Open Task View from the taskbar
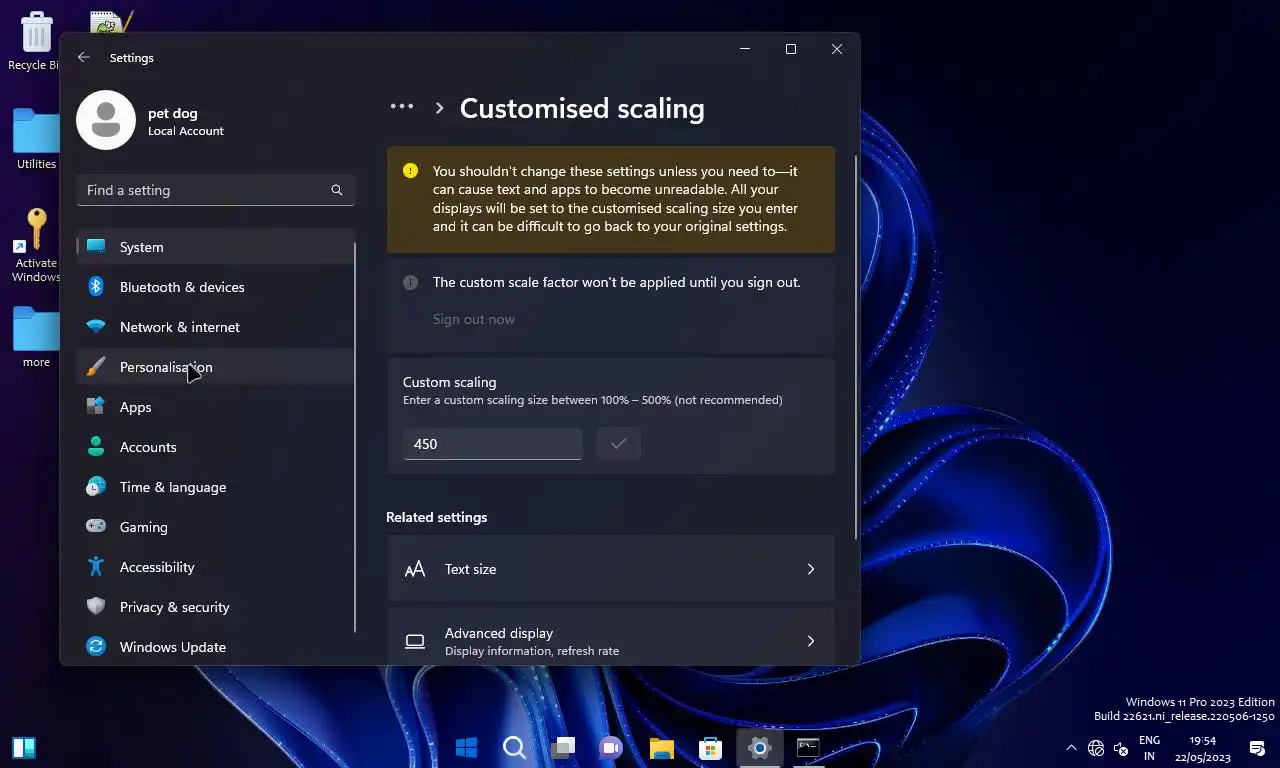1280x768 pixels. tap(563, 747)
